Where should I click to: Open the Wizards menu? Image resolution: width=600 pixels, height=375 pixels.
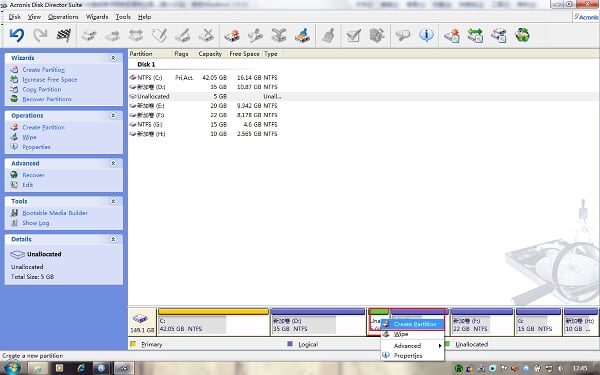(x=97, y=17)
